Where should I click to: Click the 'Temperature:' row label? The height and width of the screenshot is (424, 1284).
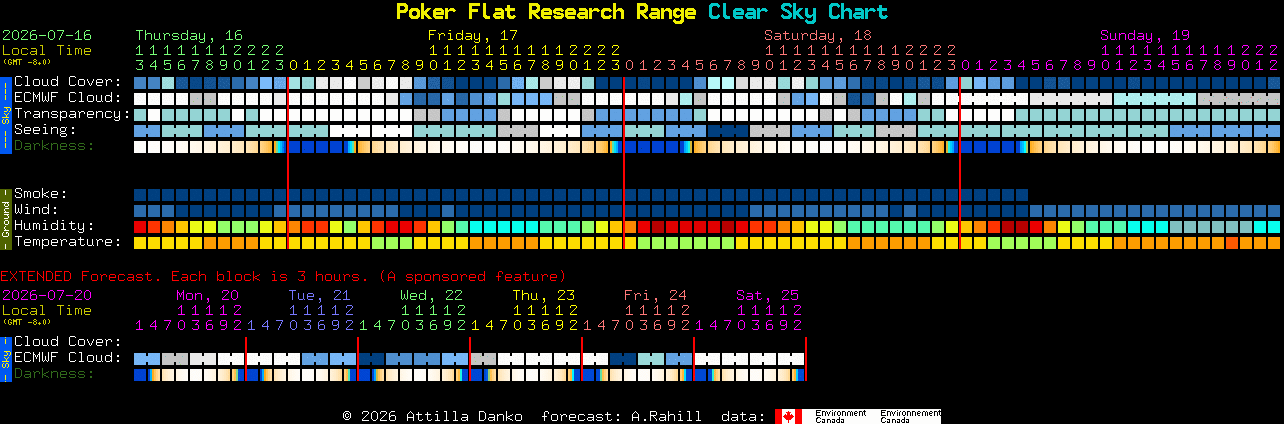click(68, 242)
